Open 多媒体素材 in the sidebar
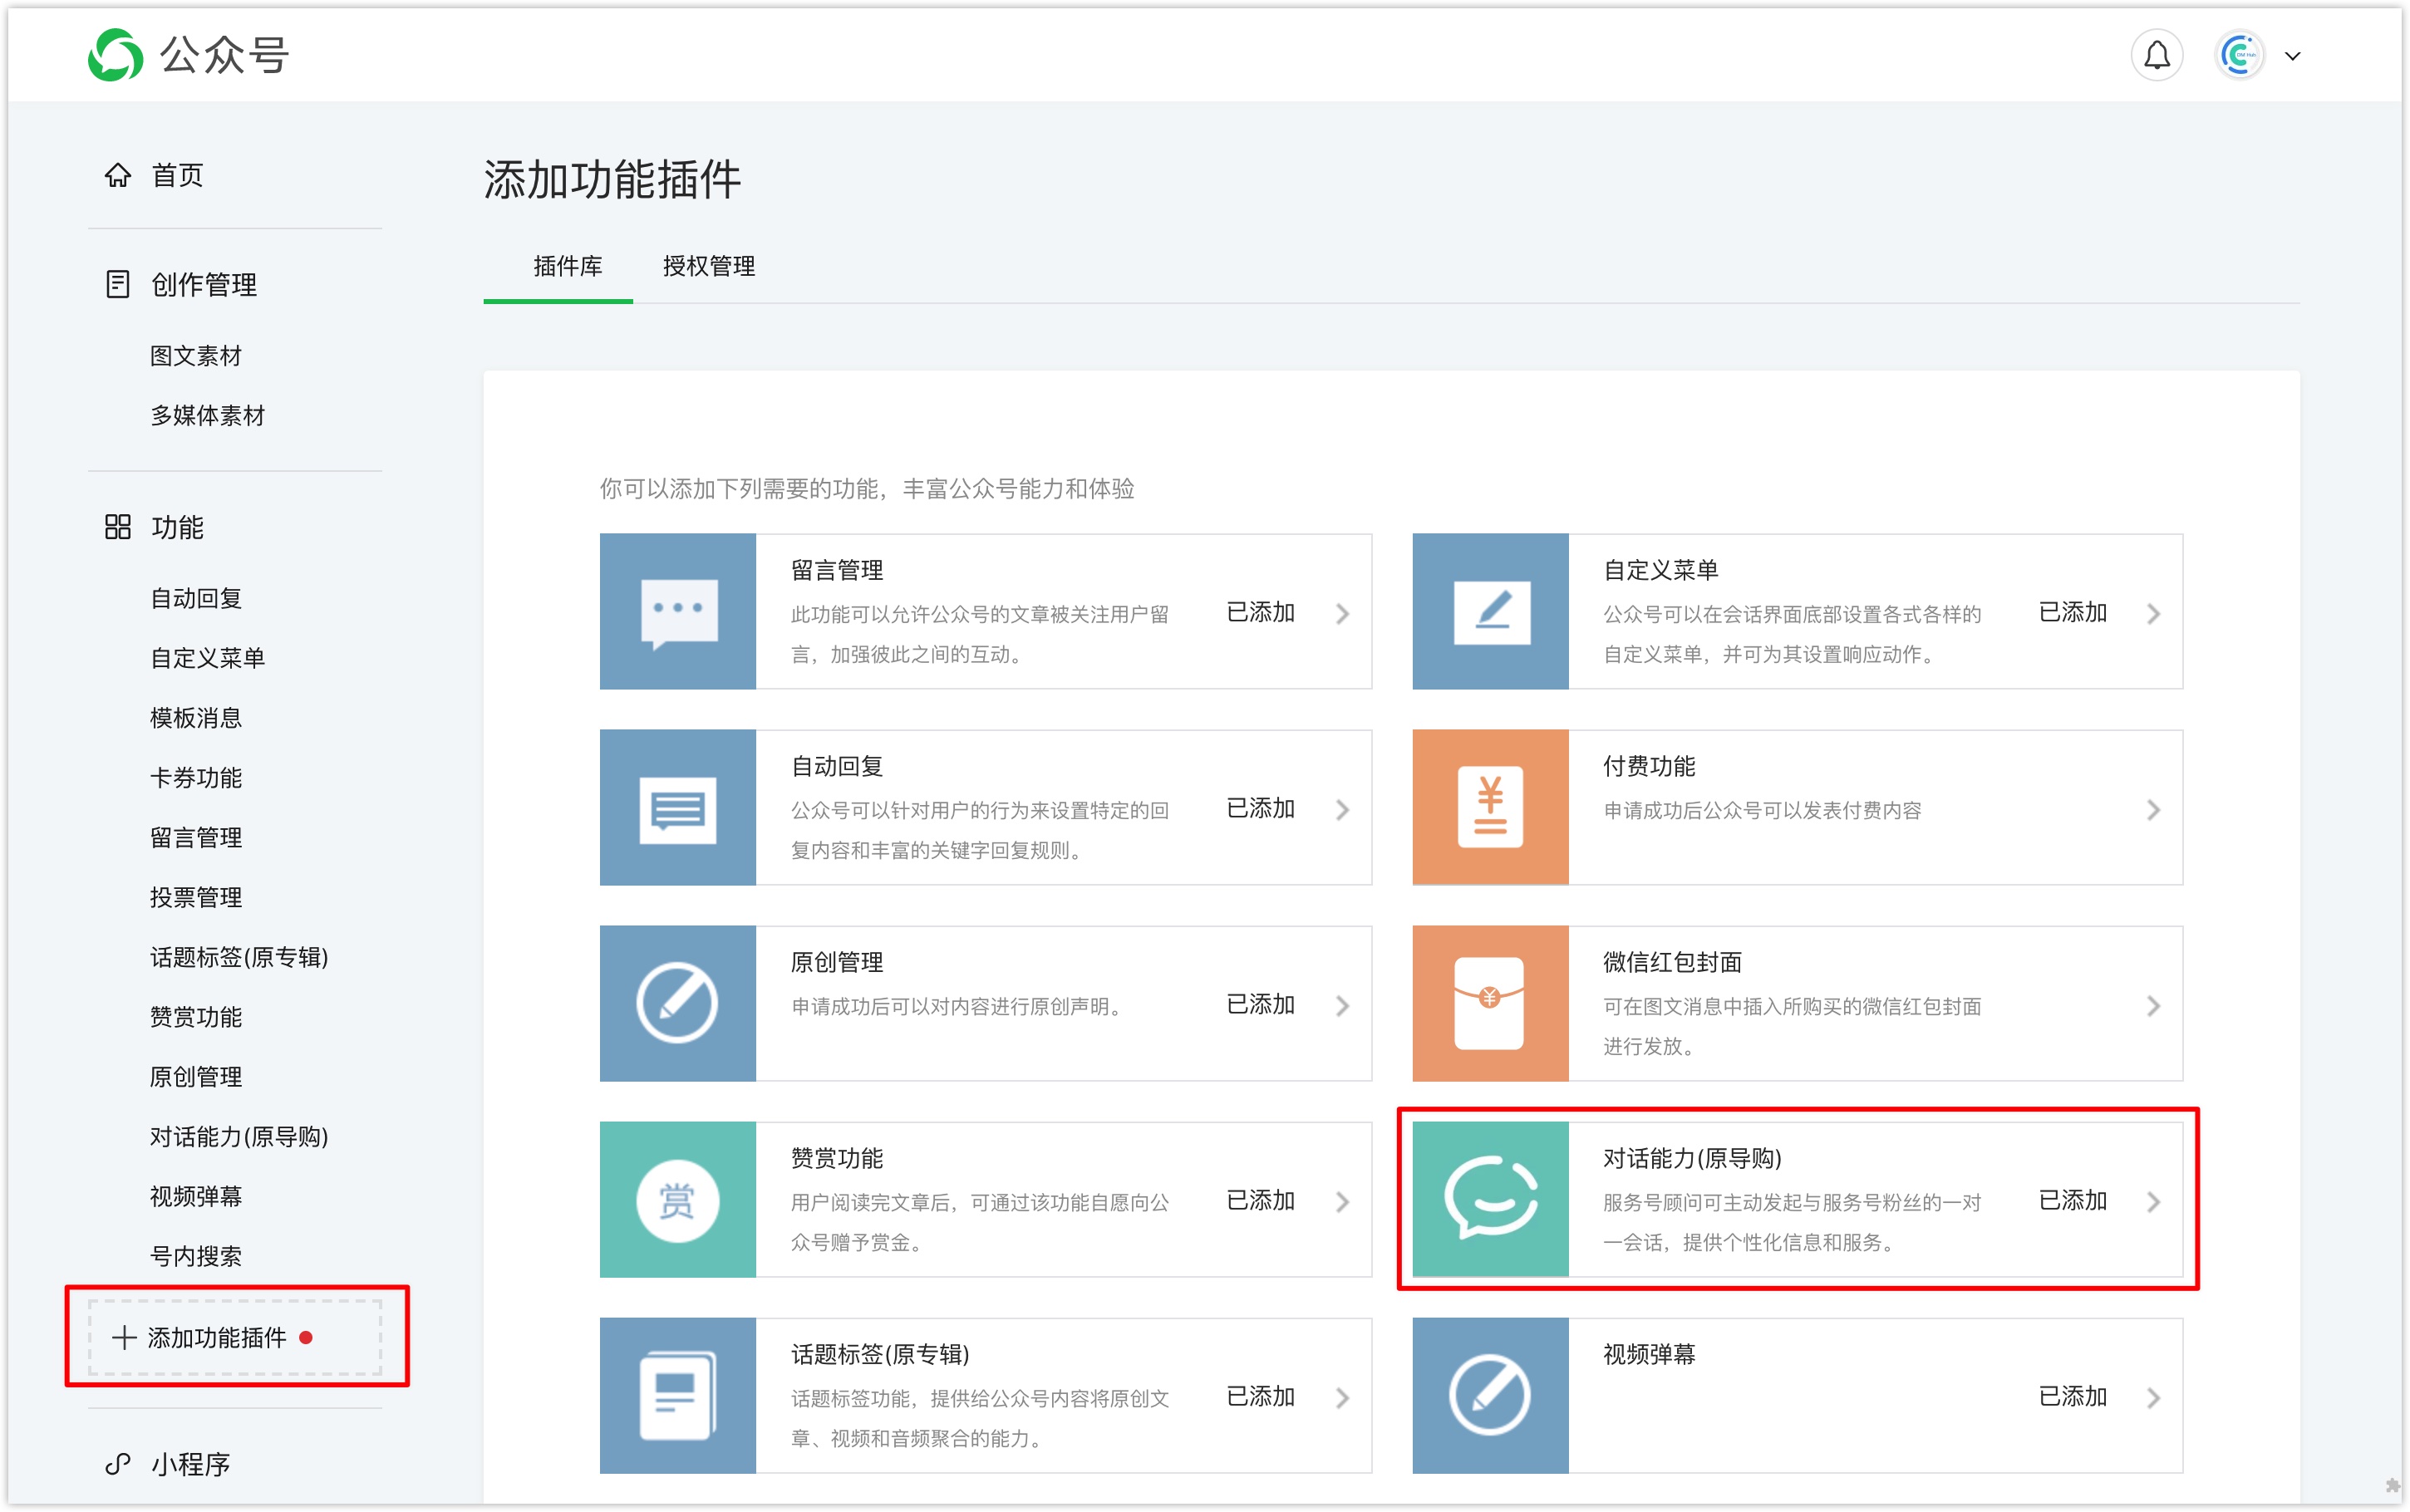Image resolution: width=2410 pixels, height=1512 pixels. pos(208,415)
